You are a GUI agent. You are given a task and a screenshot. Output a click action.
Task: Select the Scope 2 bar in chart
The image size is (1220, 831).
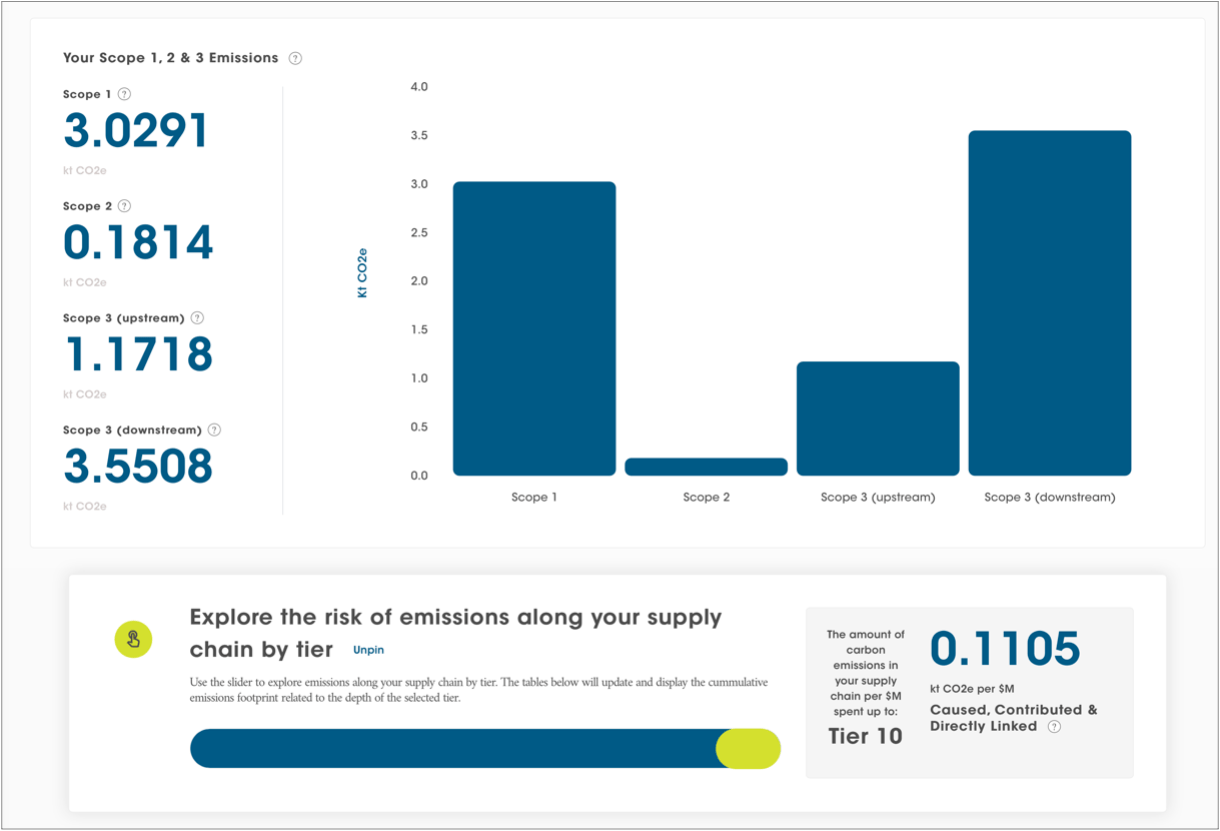[706, 467]
